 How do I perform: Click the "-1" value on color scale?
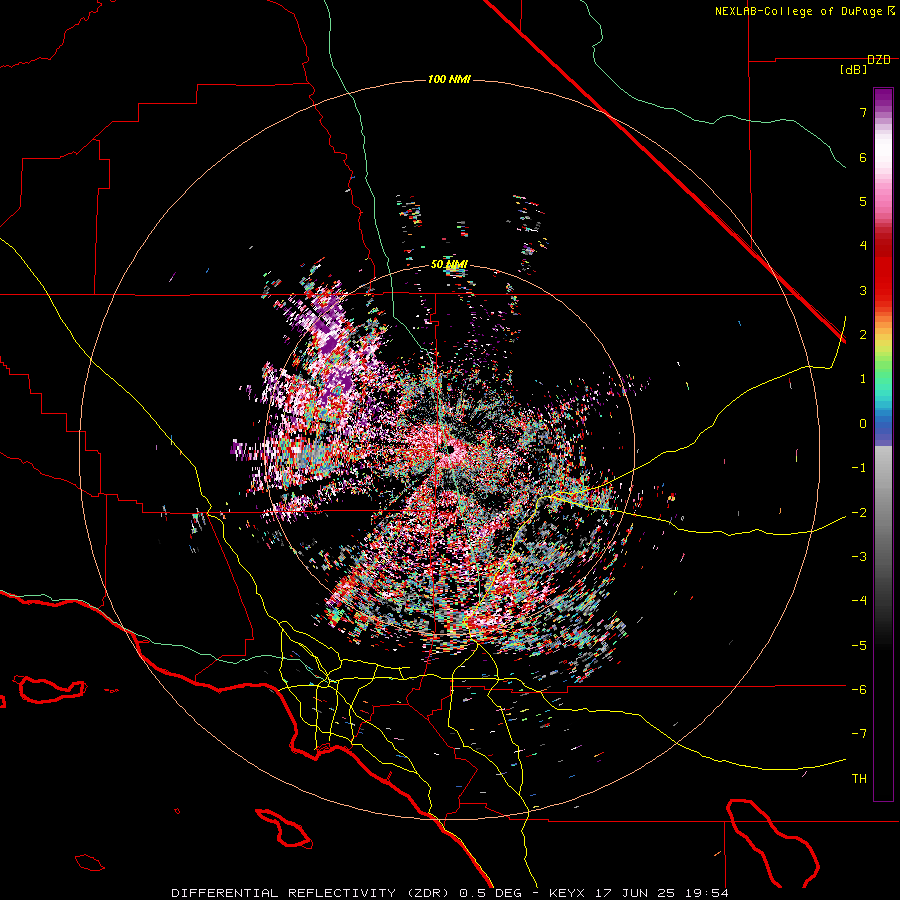[859, 468]
